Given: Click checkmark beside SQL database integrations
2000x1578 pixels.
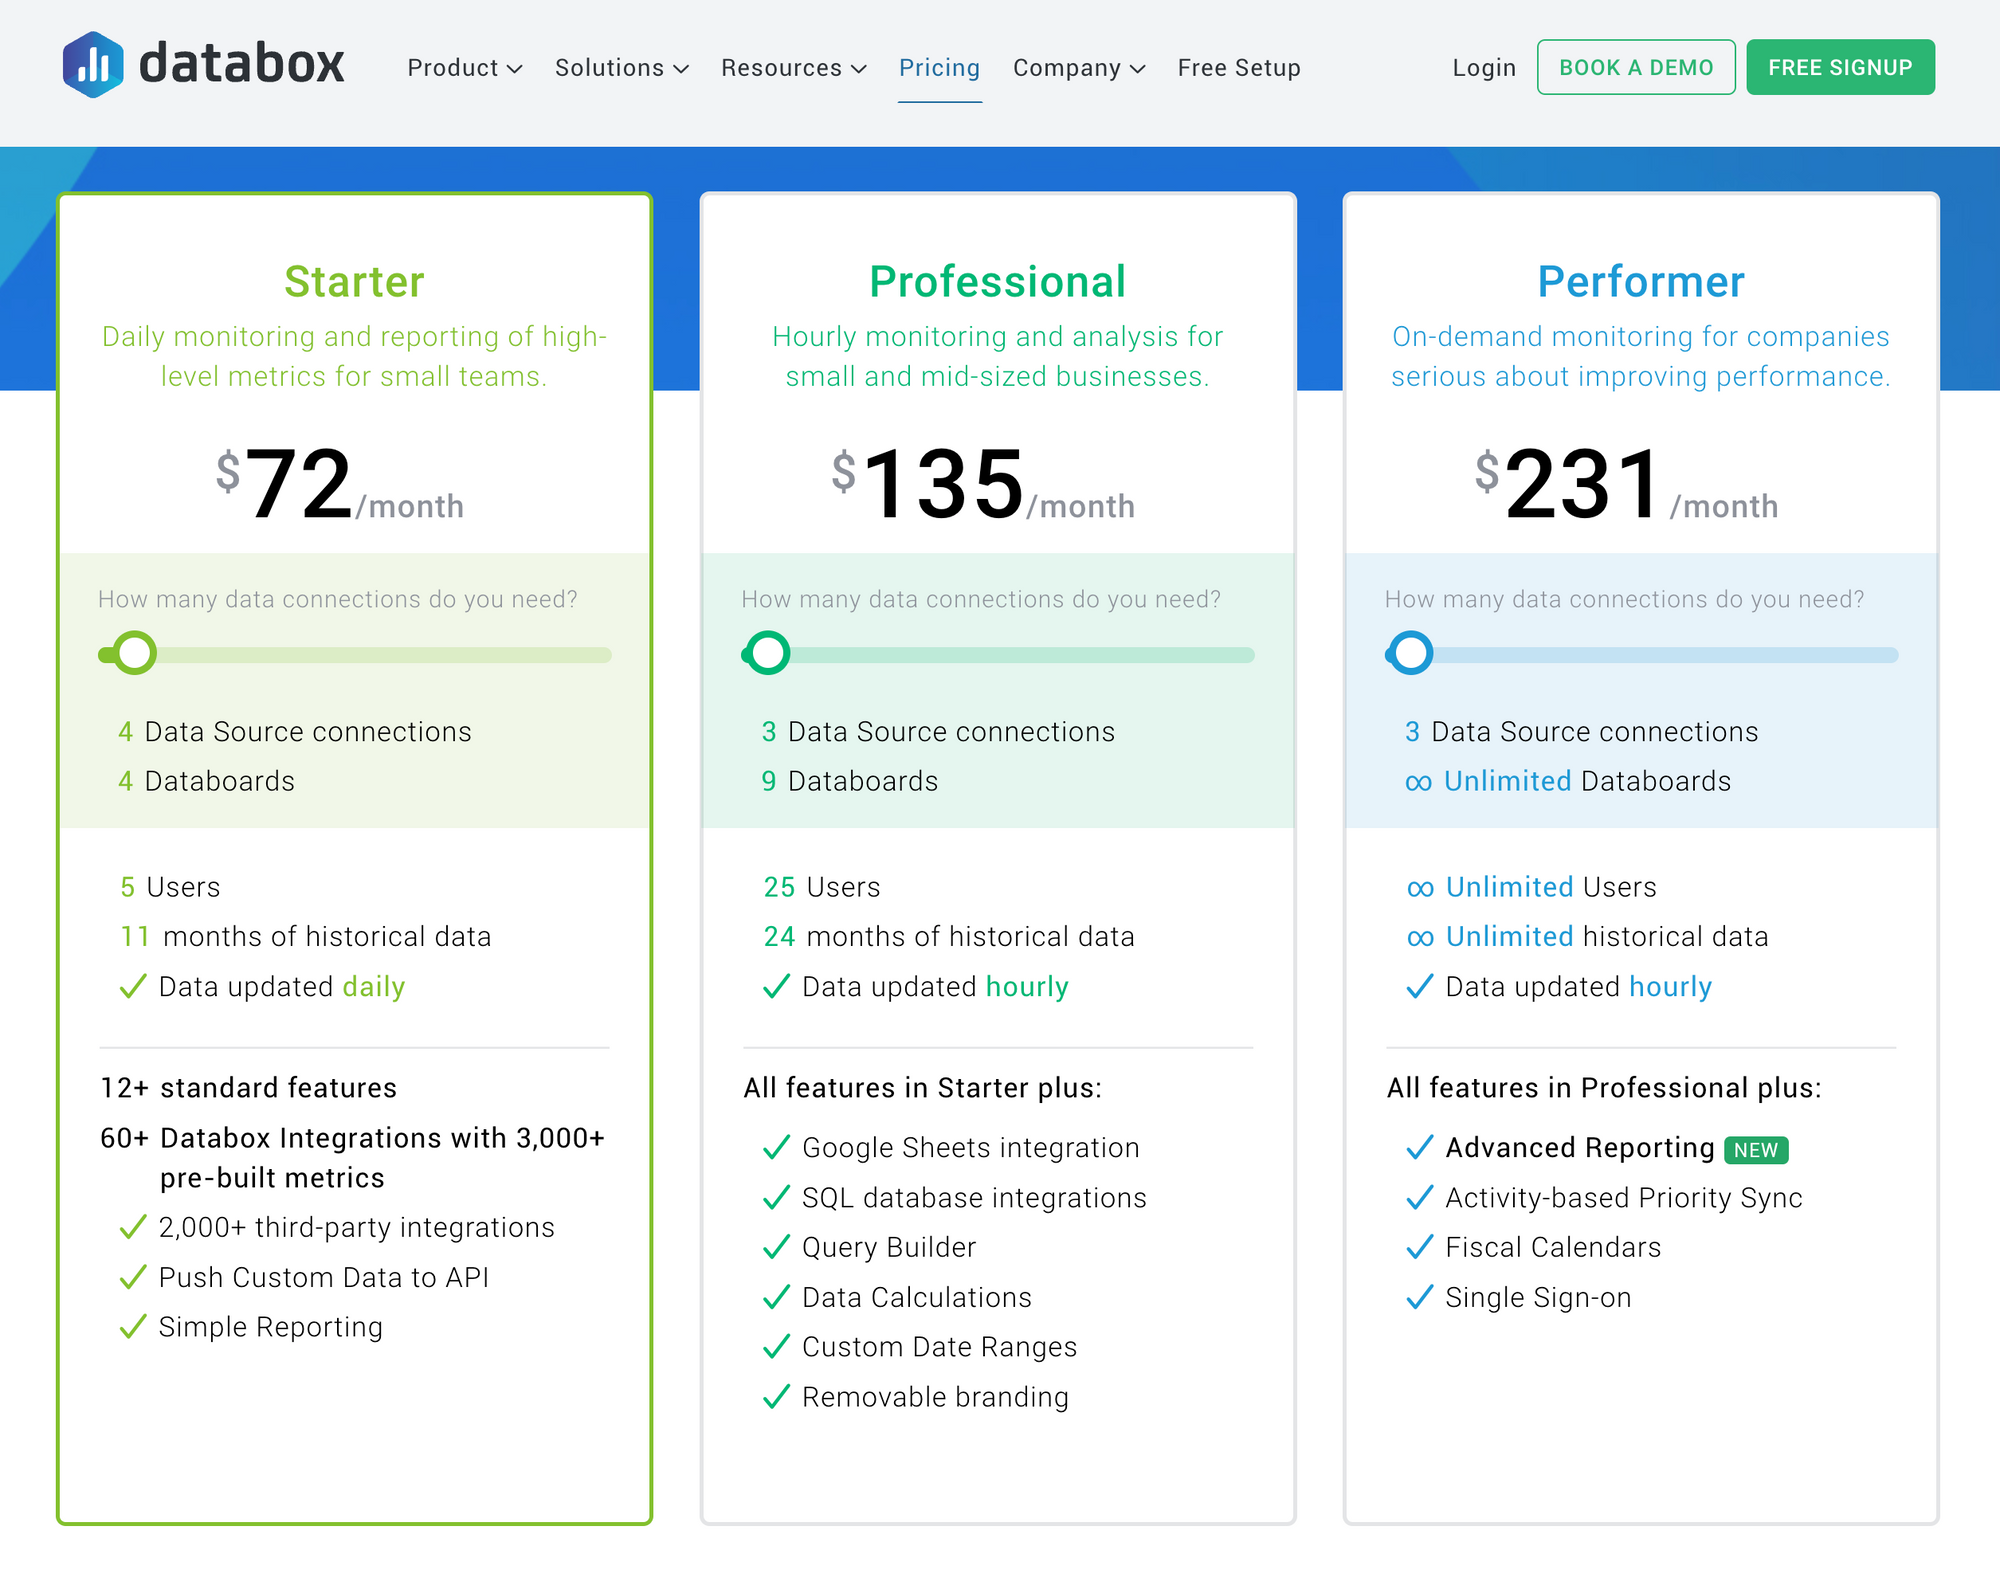Looking at the screenshot, I should [x=776, y=1197].
